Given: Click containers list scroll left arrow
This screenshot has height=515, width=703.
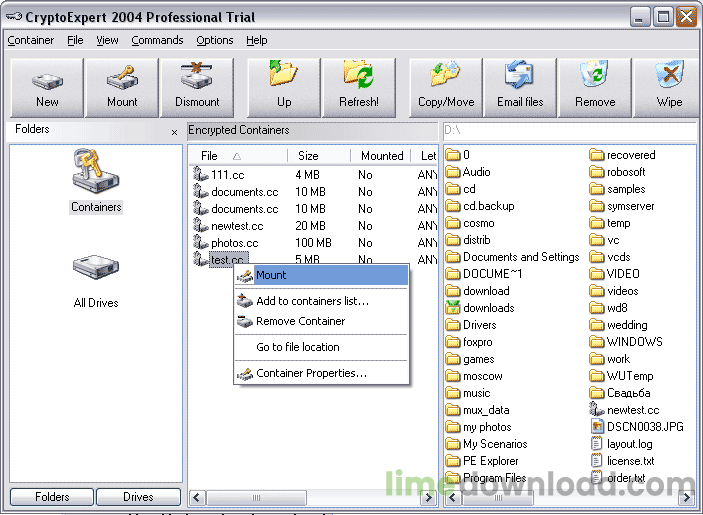Looking at the screenshot, I should (x=196, y=498).
